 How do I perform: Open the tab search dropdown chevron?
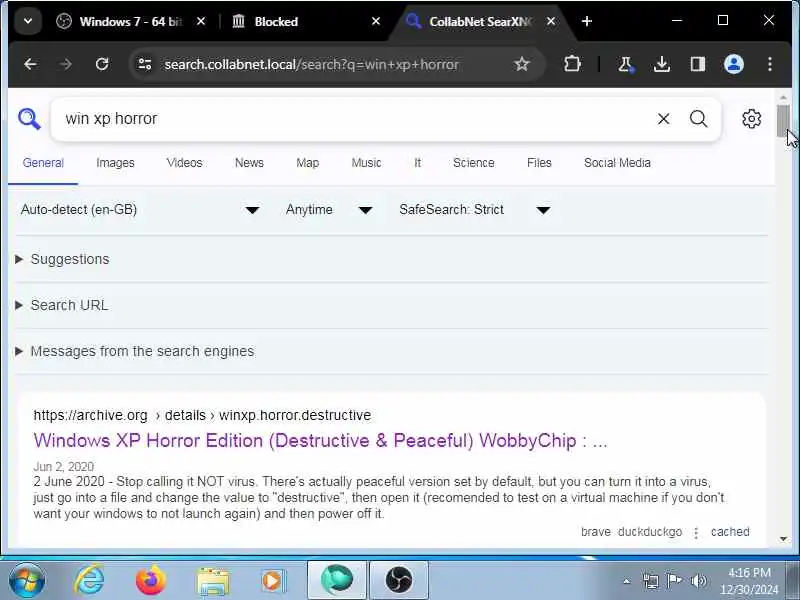click(x=28, y=21)
